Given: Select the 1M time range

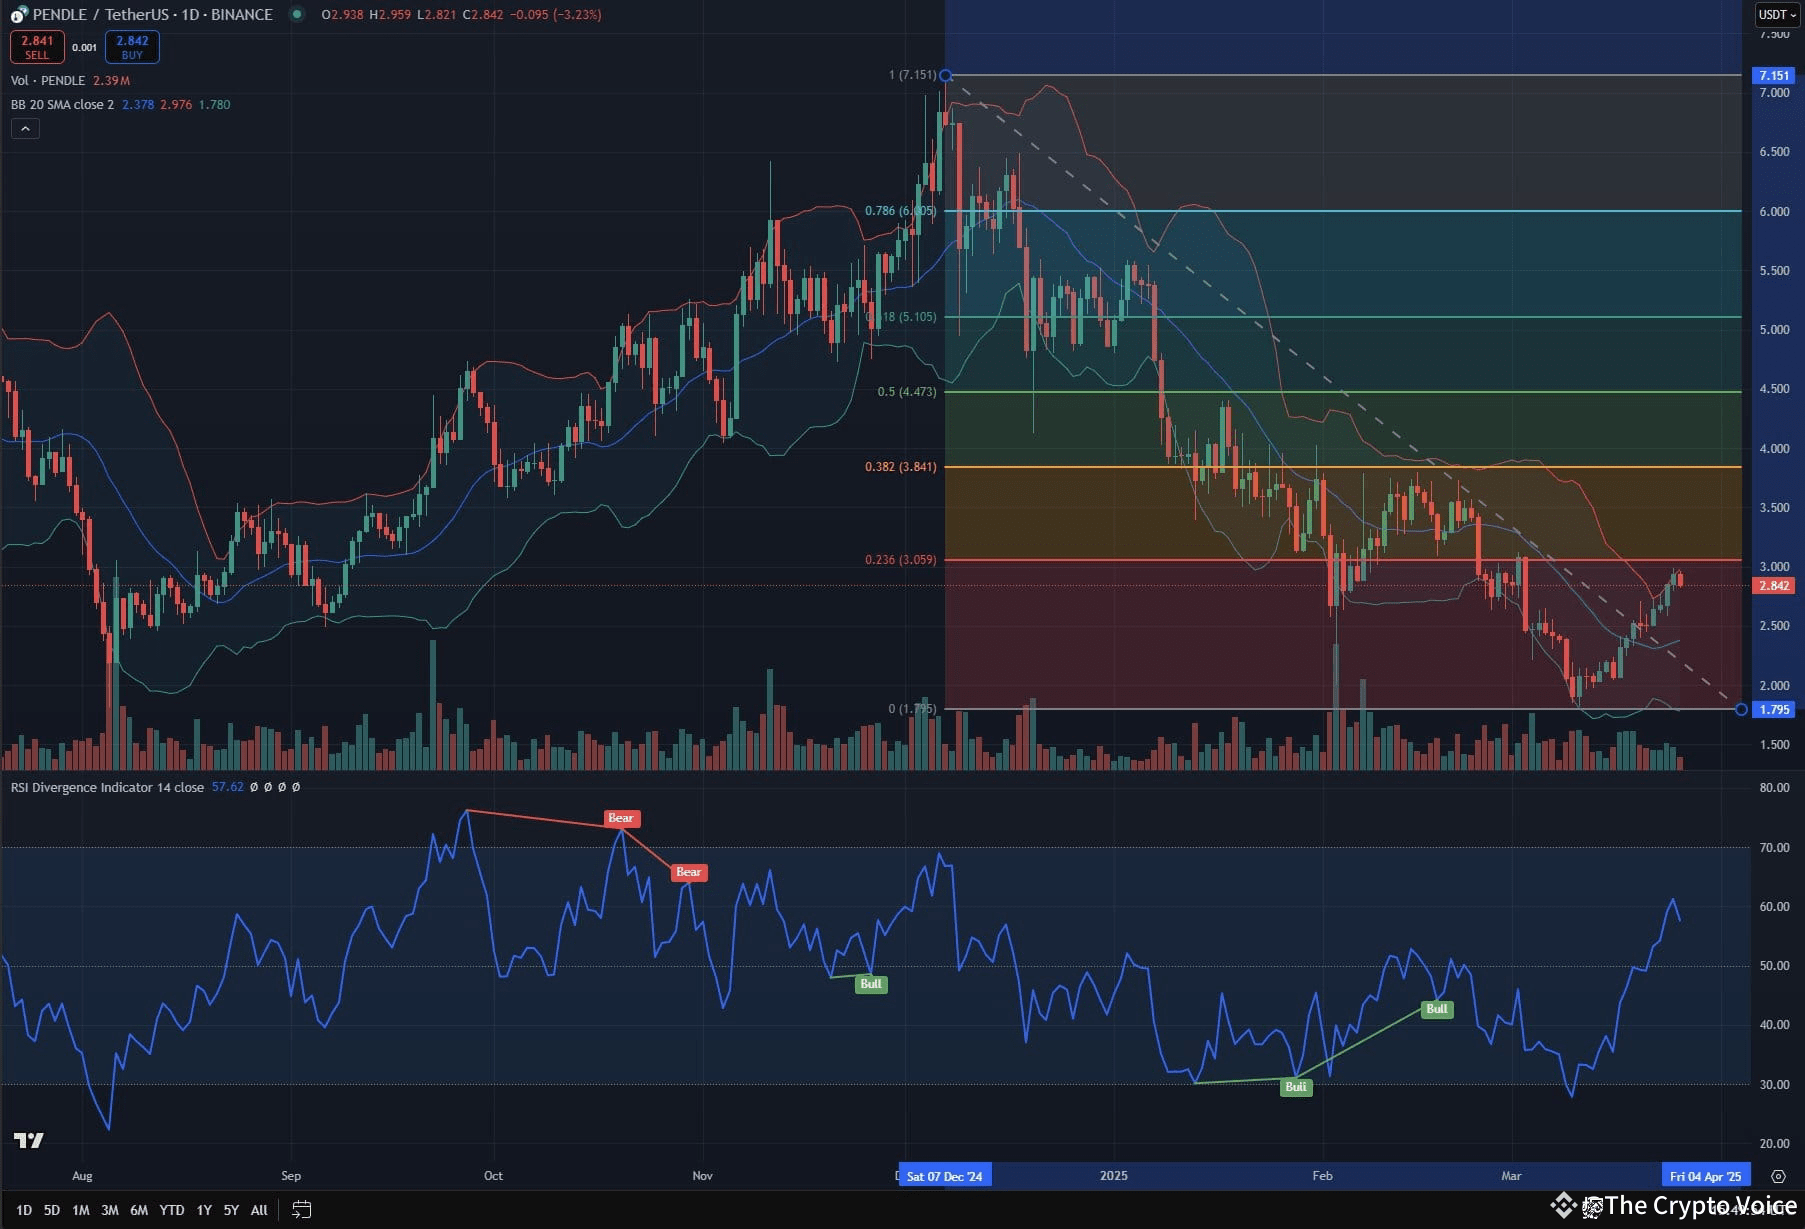Looking at the screenshot, I should [81, 1210].
